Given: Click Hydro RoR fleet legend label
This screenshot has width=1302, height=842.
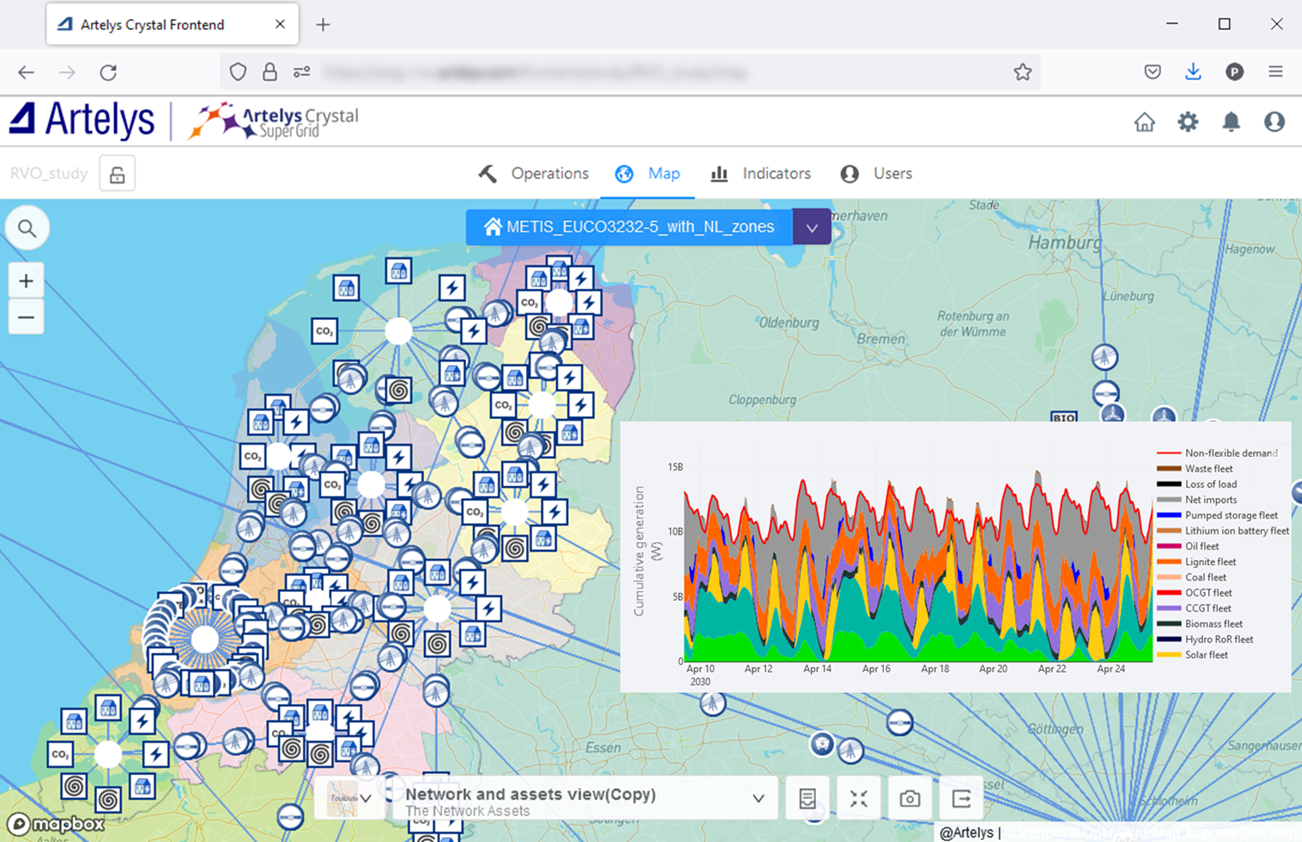Looking at the screenshot, I should [x=1219, y=639].
